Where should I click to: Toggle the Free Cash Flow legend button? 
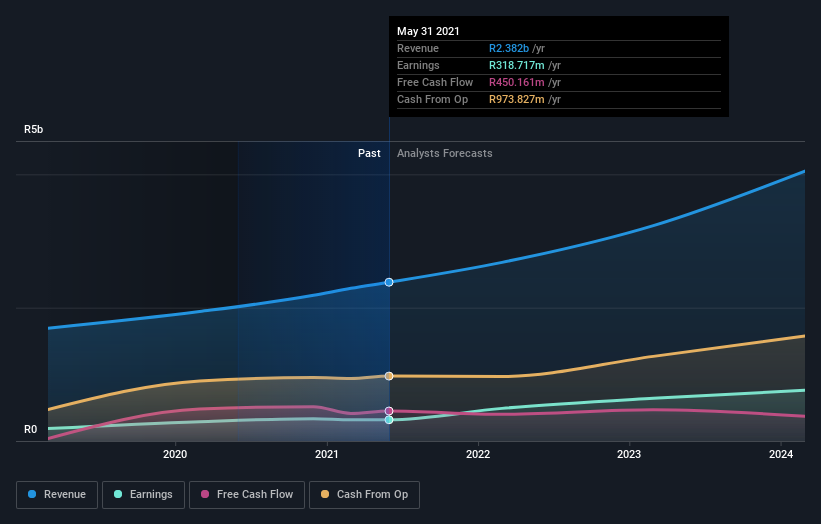247,495
